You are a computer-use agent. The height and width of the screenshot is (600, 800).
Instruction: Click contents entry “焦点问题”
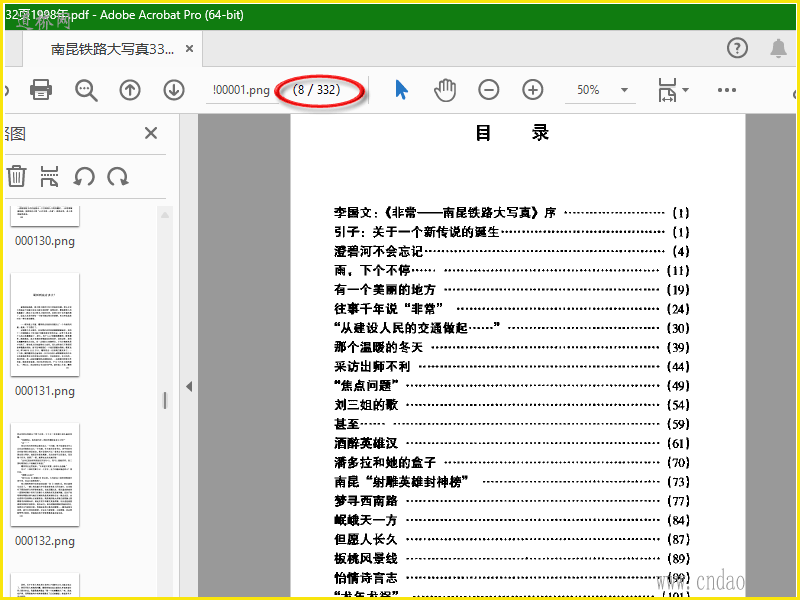(366, 386)
